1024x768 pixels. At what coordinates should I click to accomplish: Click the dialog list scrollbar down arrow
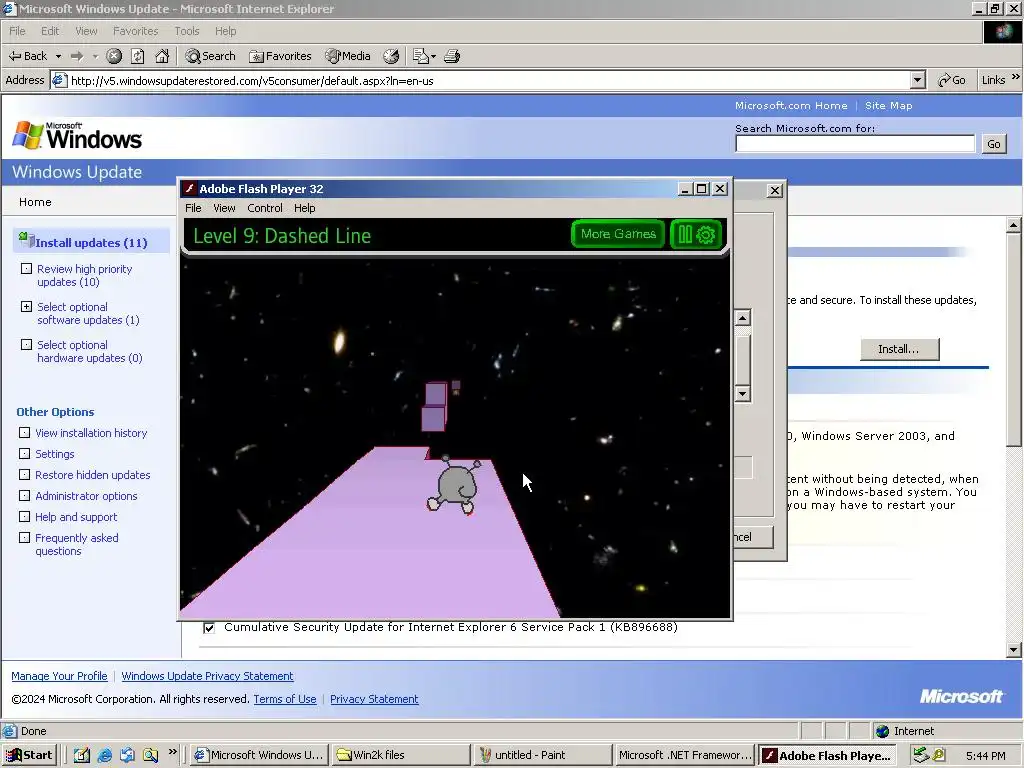coord(743,394)
